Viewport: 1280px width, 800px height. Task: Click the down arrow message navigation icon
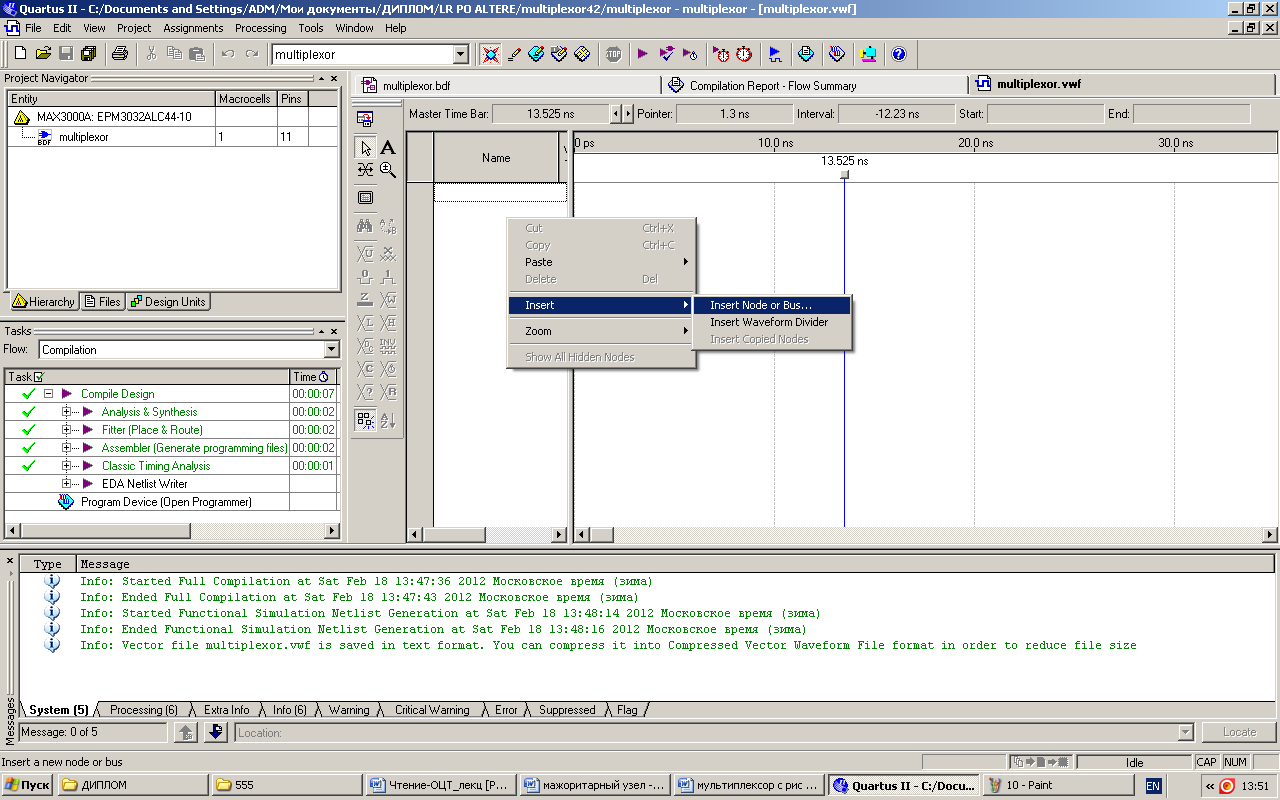(216, 733)
